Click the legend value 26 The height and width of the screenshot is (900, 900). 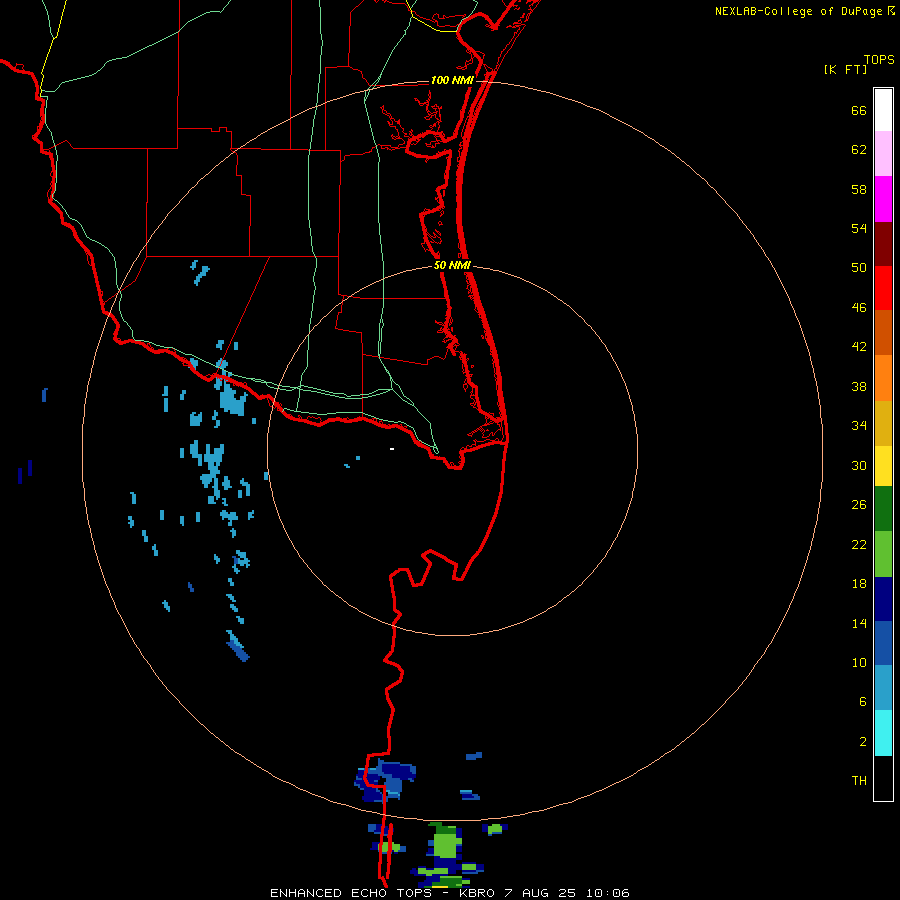[x=859, y=505]
